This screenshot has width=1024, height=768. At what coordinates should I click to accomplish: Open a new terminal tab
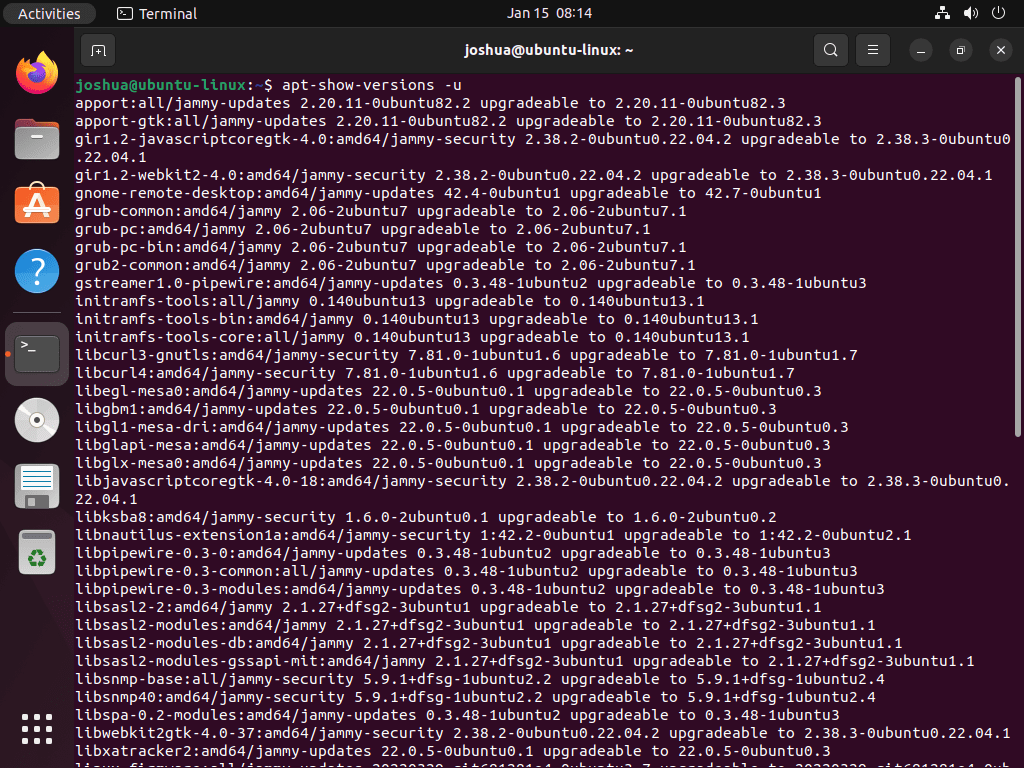coord(97,50)
